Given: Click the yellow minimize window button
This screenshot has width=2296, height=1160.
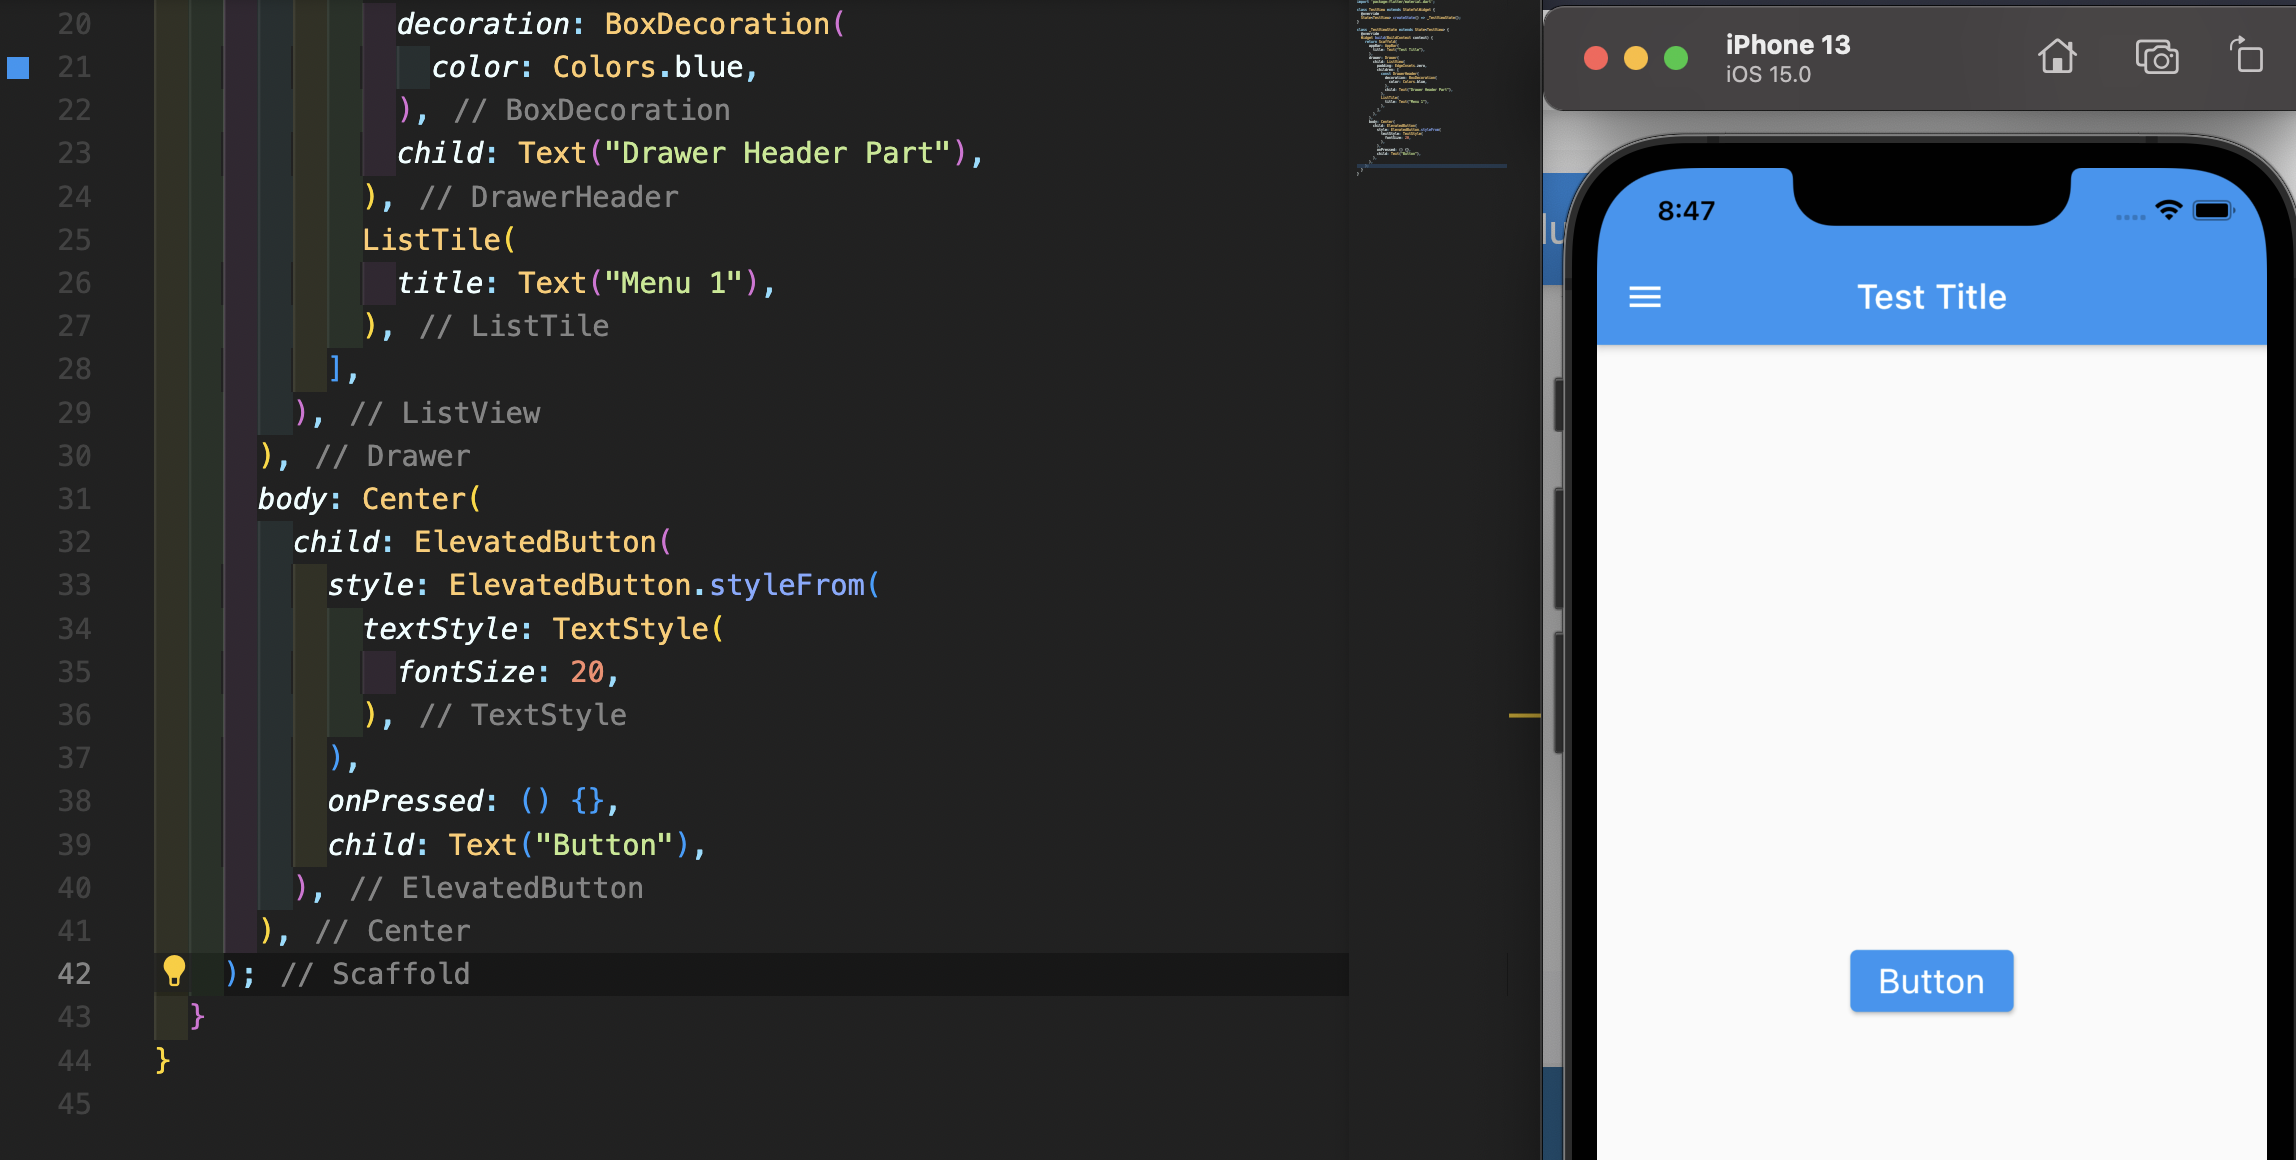Looking at the screenshot, I should click(1636, 58).
